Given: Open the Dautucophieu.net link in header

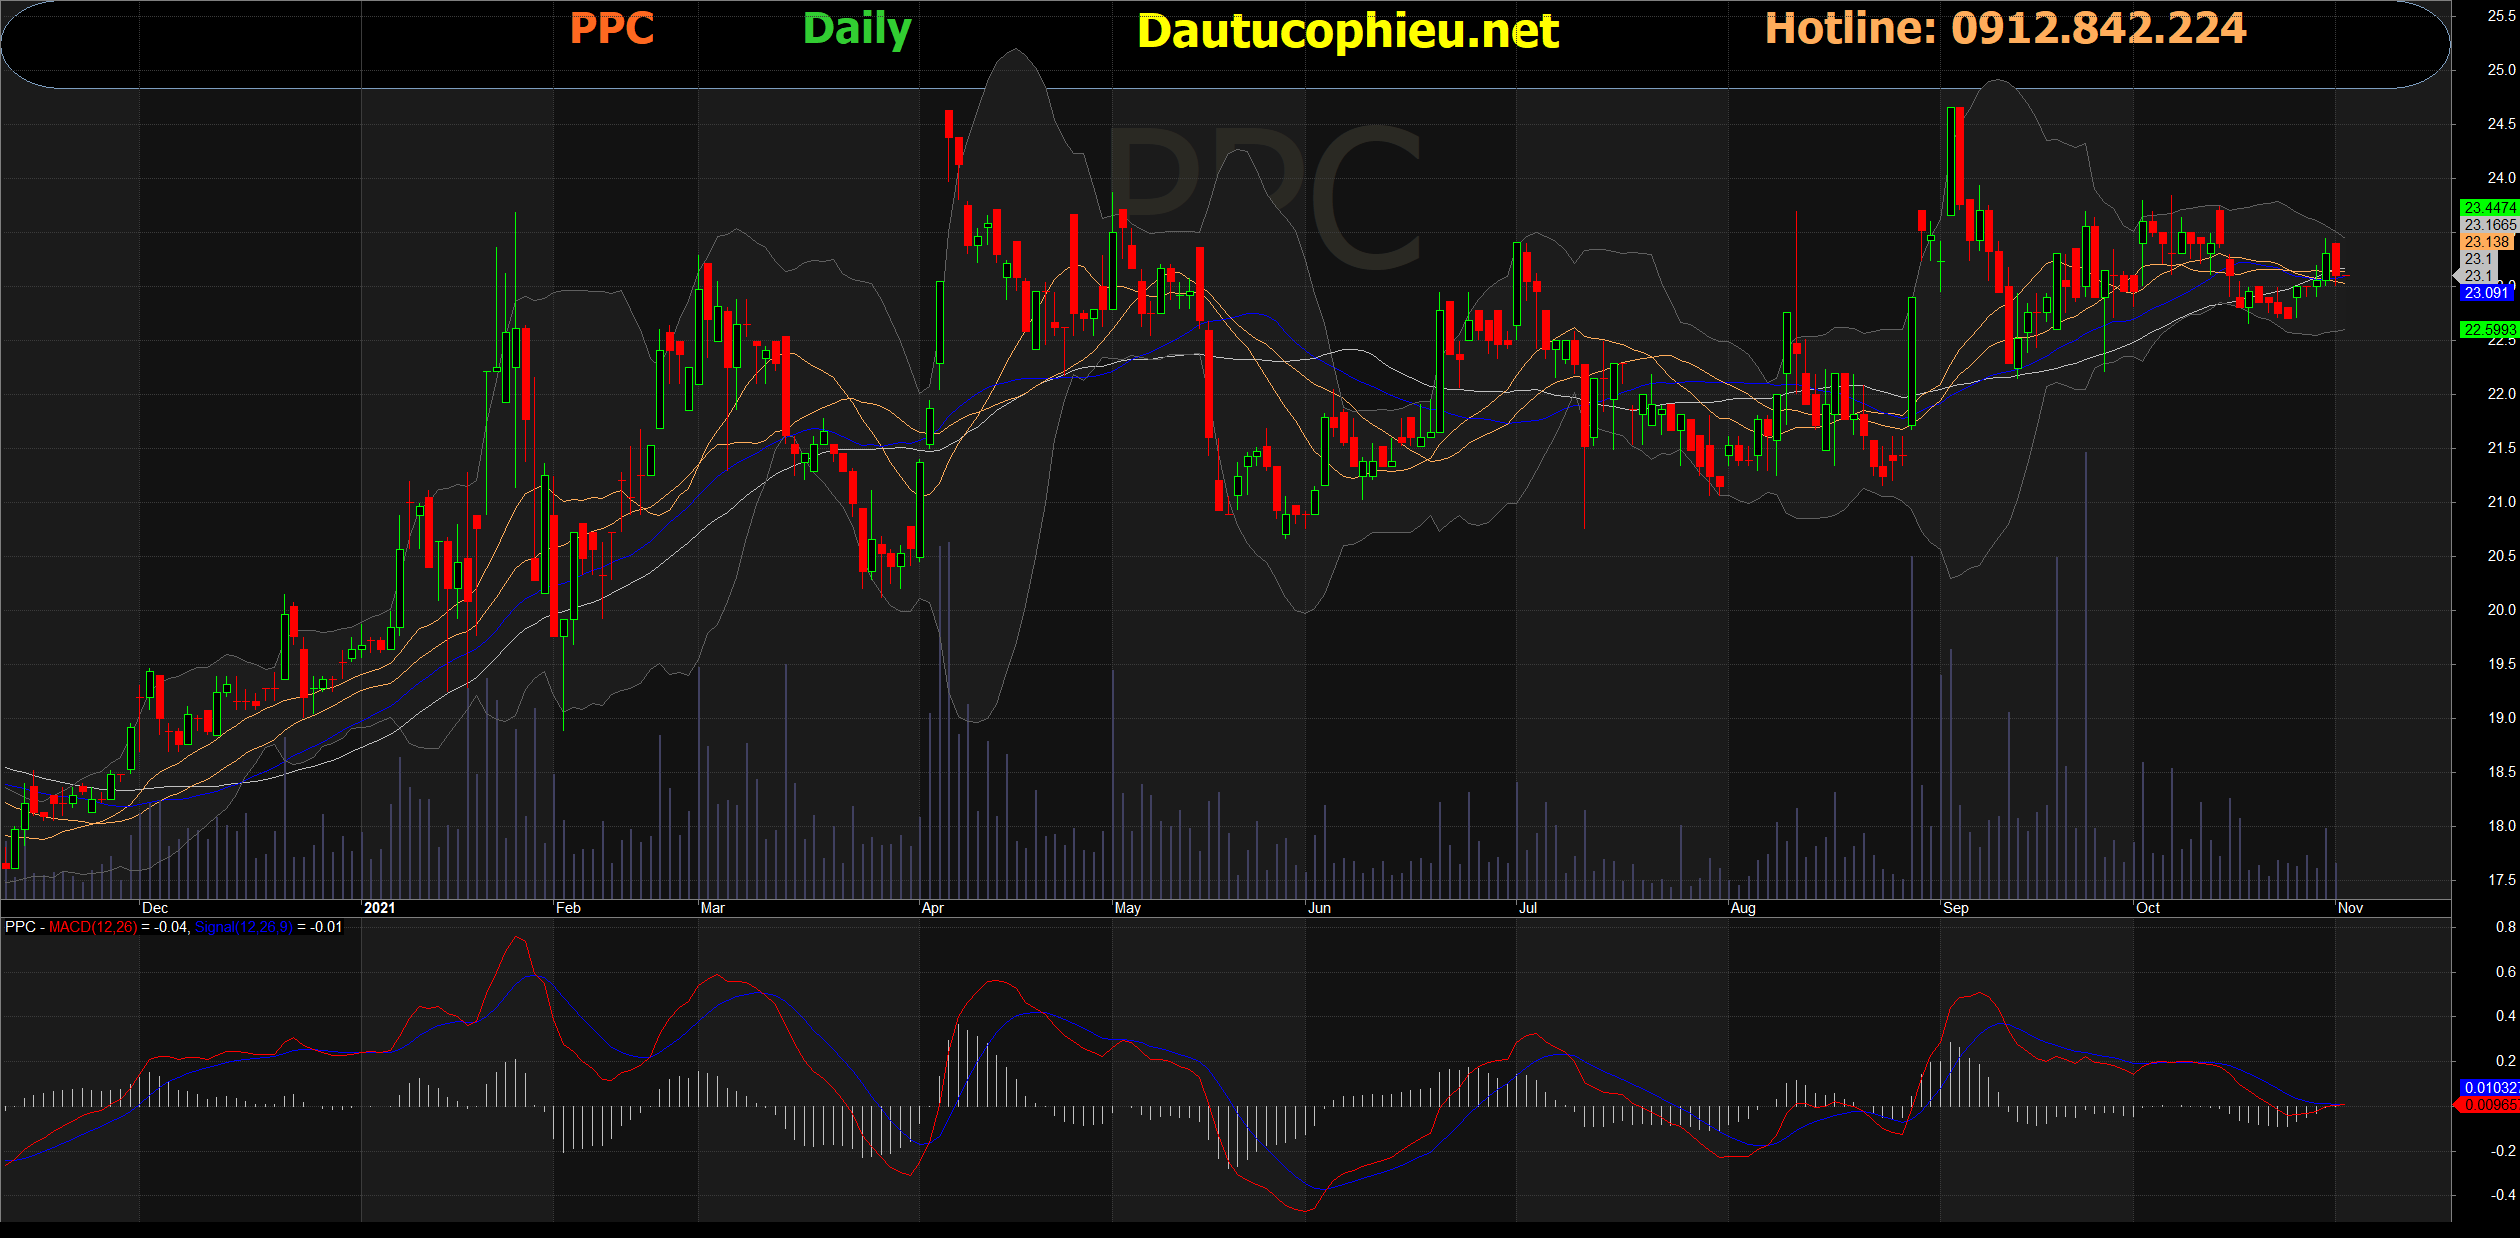Looking at the screenshot, I should [1347, 32].
